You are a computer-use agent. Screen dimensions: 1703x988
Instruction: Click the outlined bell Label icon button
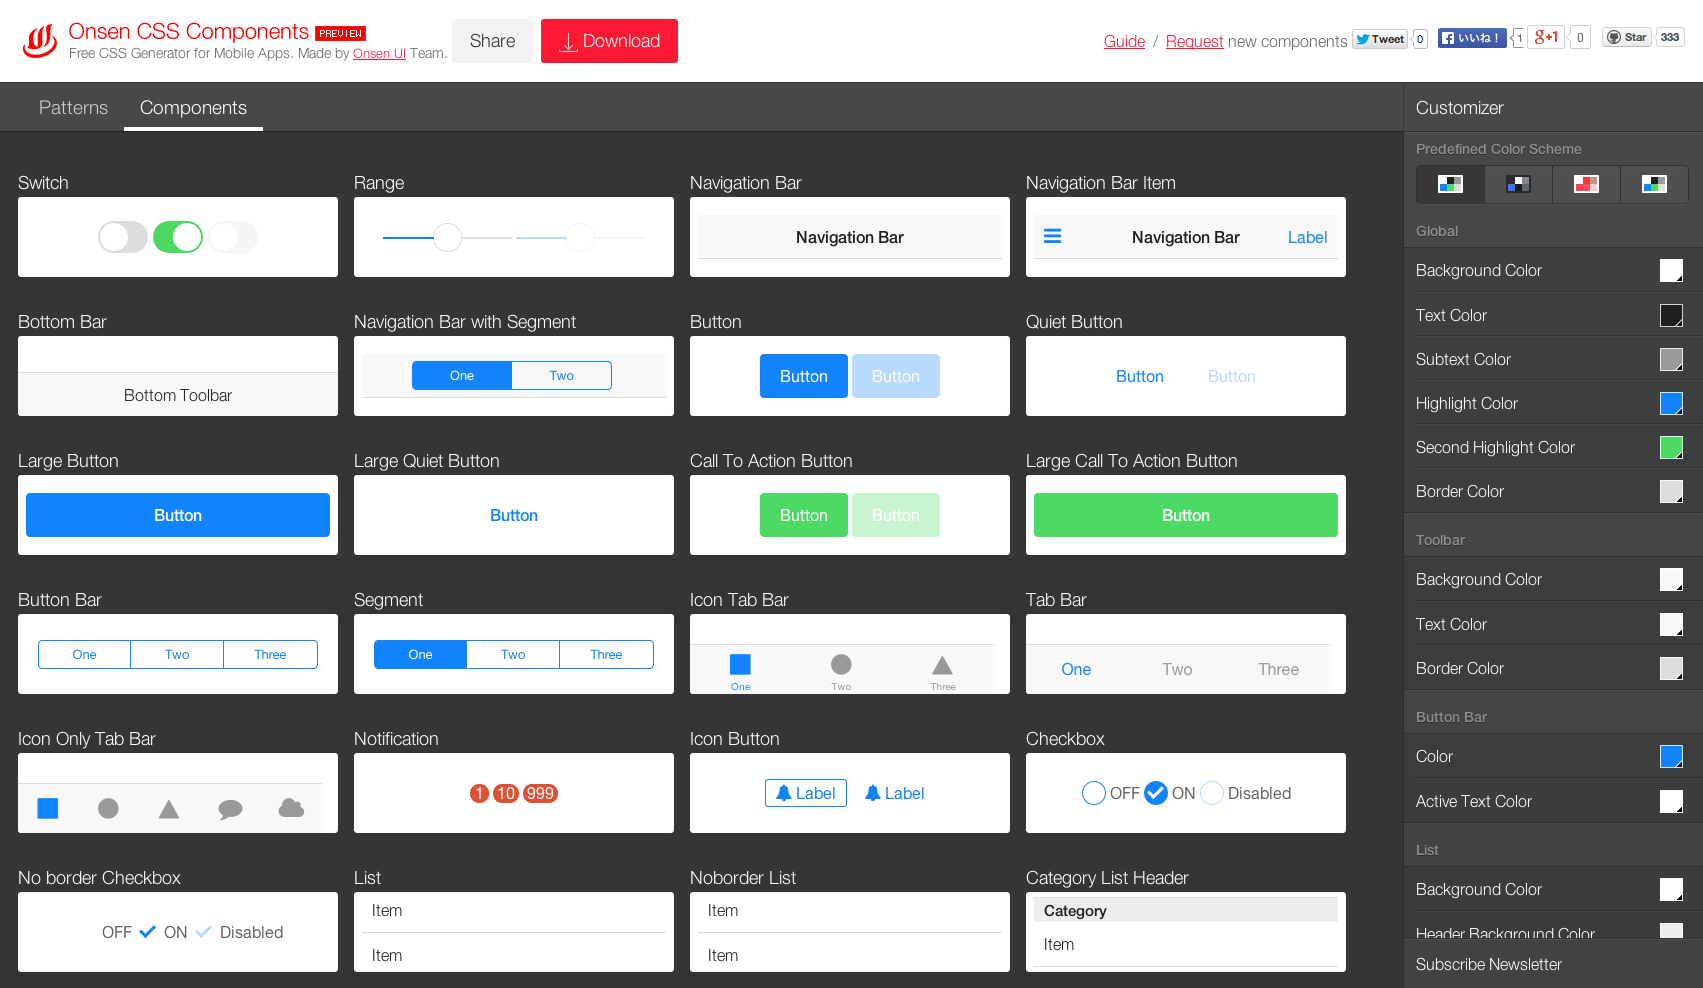(805, 793)
